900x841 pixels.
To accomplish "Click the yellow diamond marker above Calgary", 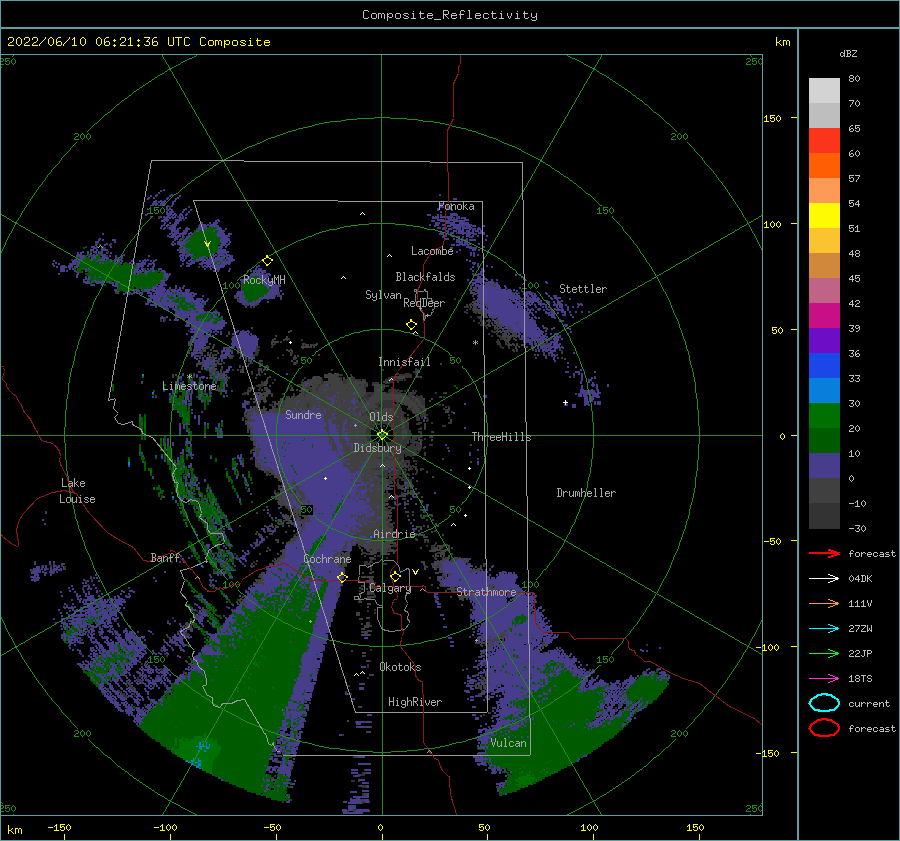I will coord(395,576).
